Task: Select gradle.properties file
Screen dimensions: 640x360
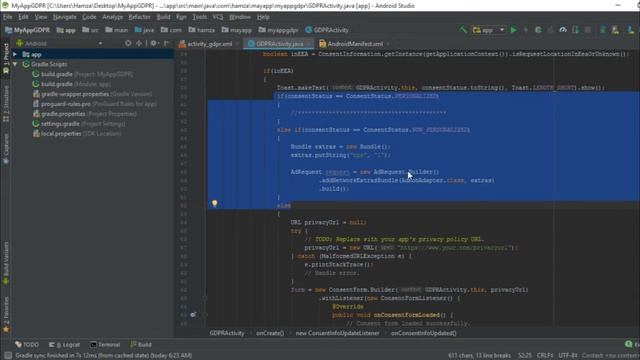Action: 84,114
